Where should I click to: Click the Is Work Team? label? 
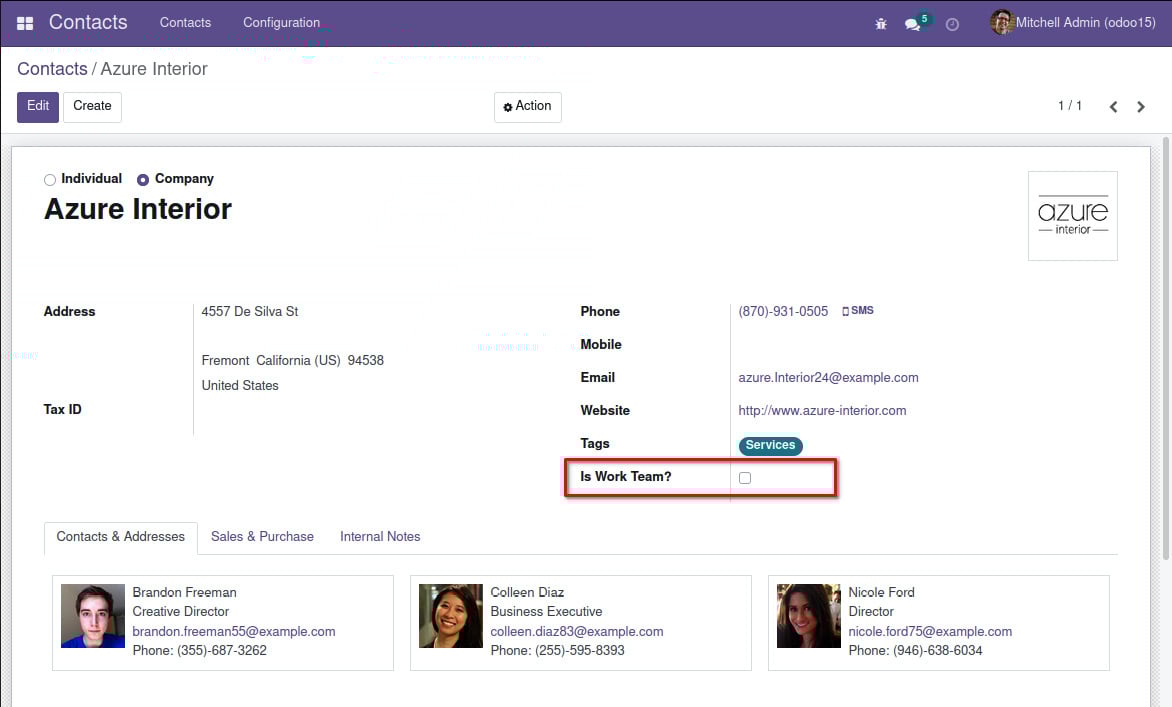click(626, 477)
